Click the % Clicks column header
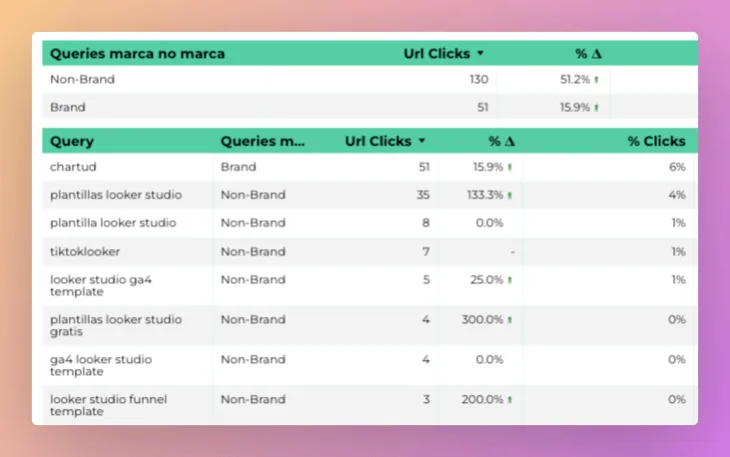Screen dimensions: 730x457 pos(656,141)
